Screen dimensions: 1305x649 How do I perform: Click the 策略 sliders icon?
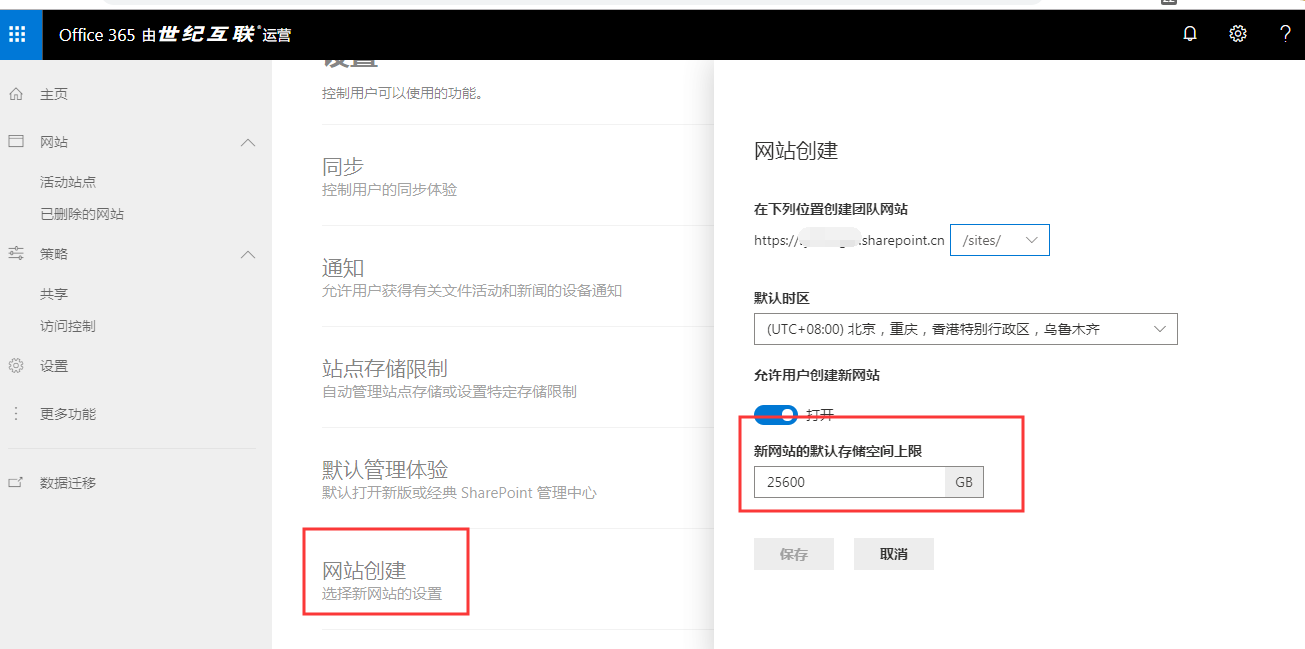[16, 254]
